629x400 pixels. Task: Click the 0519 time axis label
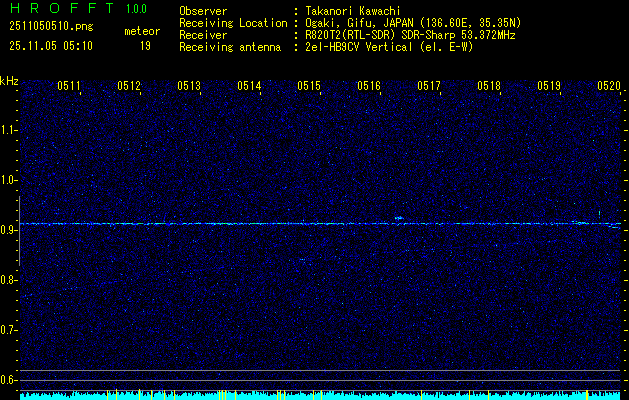(549, 85)
